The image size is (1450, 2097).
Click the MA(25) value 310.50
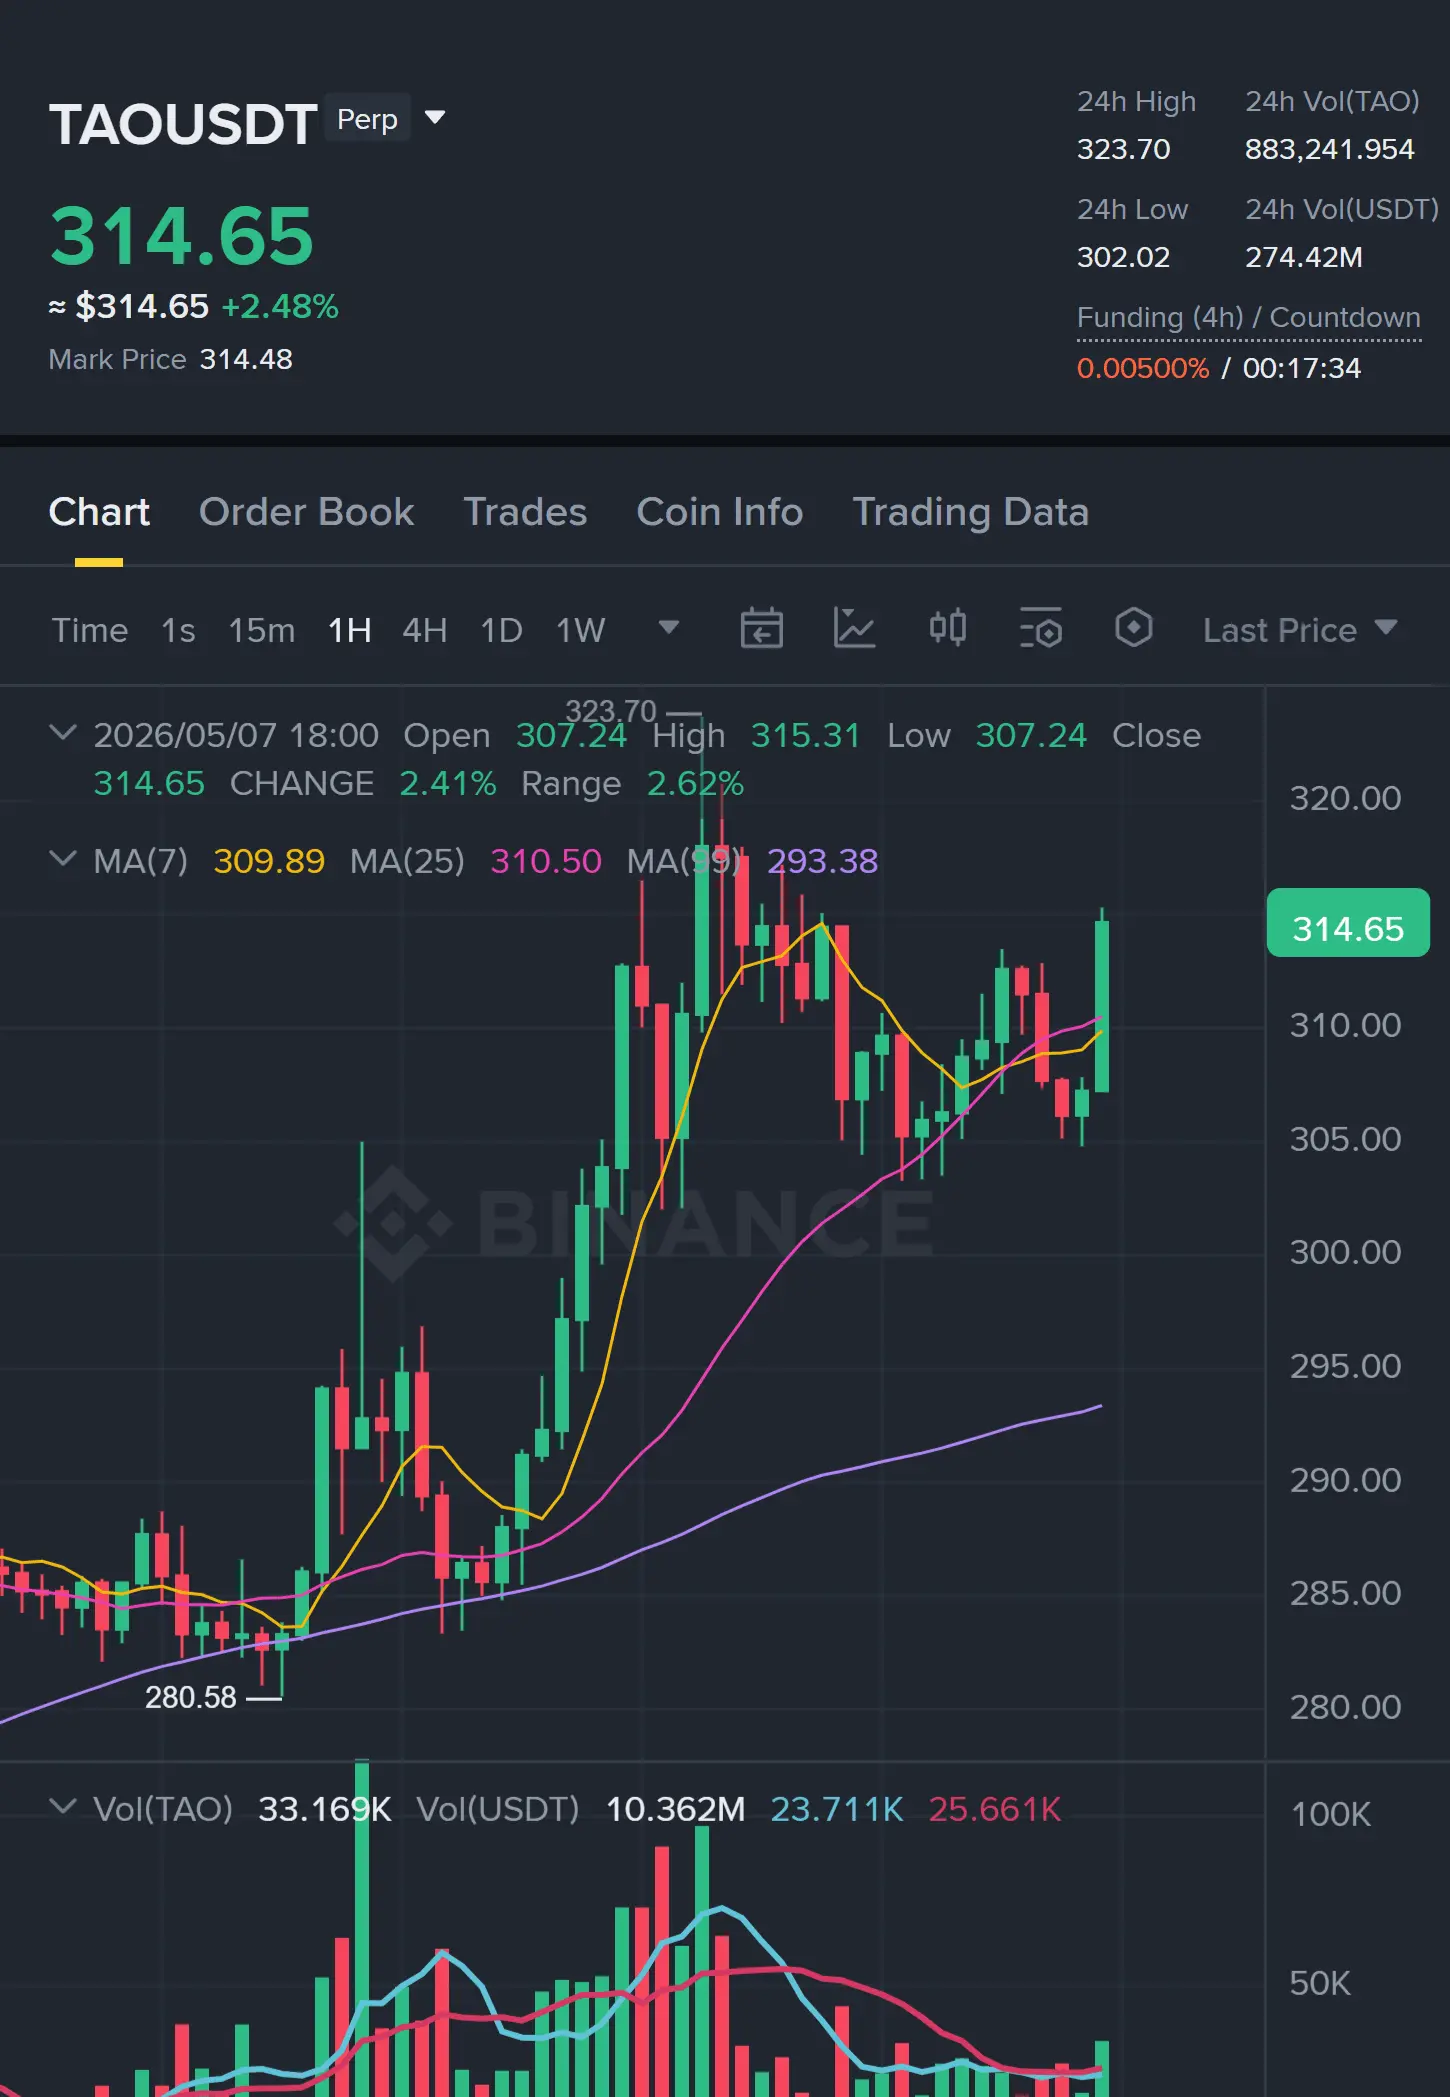point(546,861)
